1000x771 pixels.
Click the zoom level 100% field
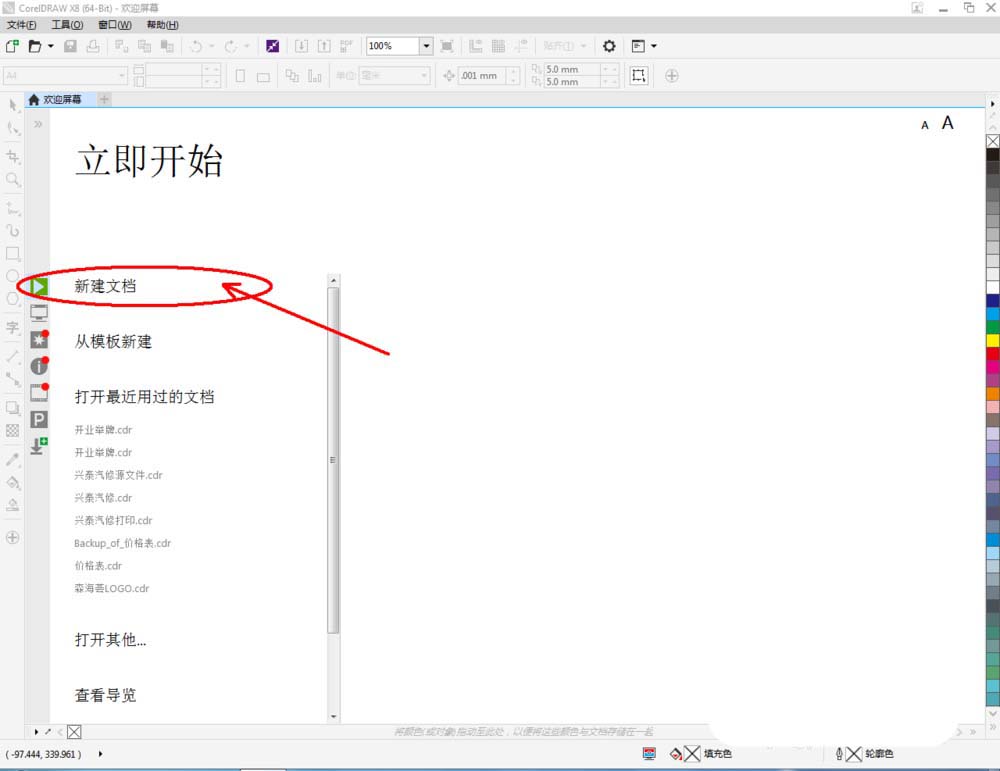tap(393, 46)
